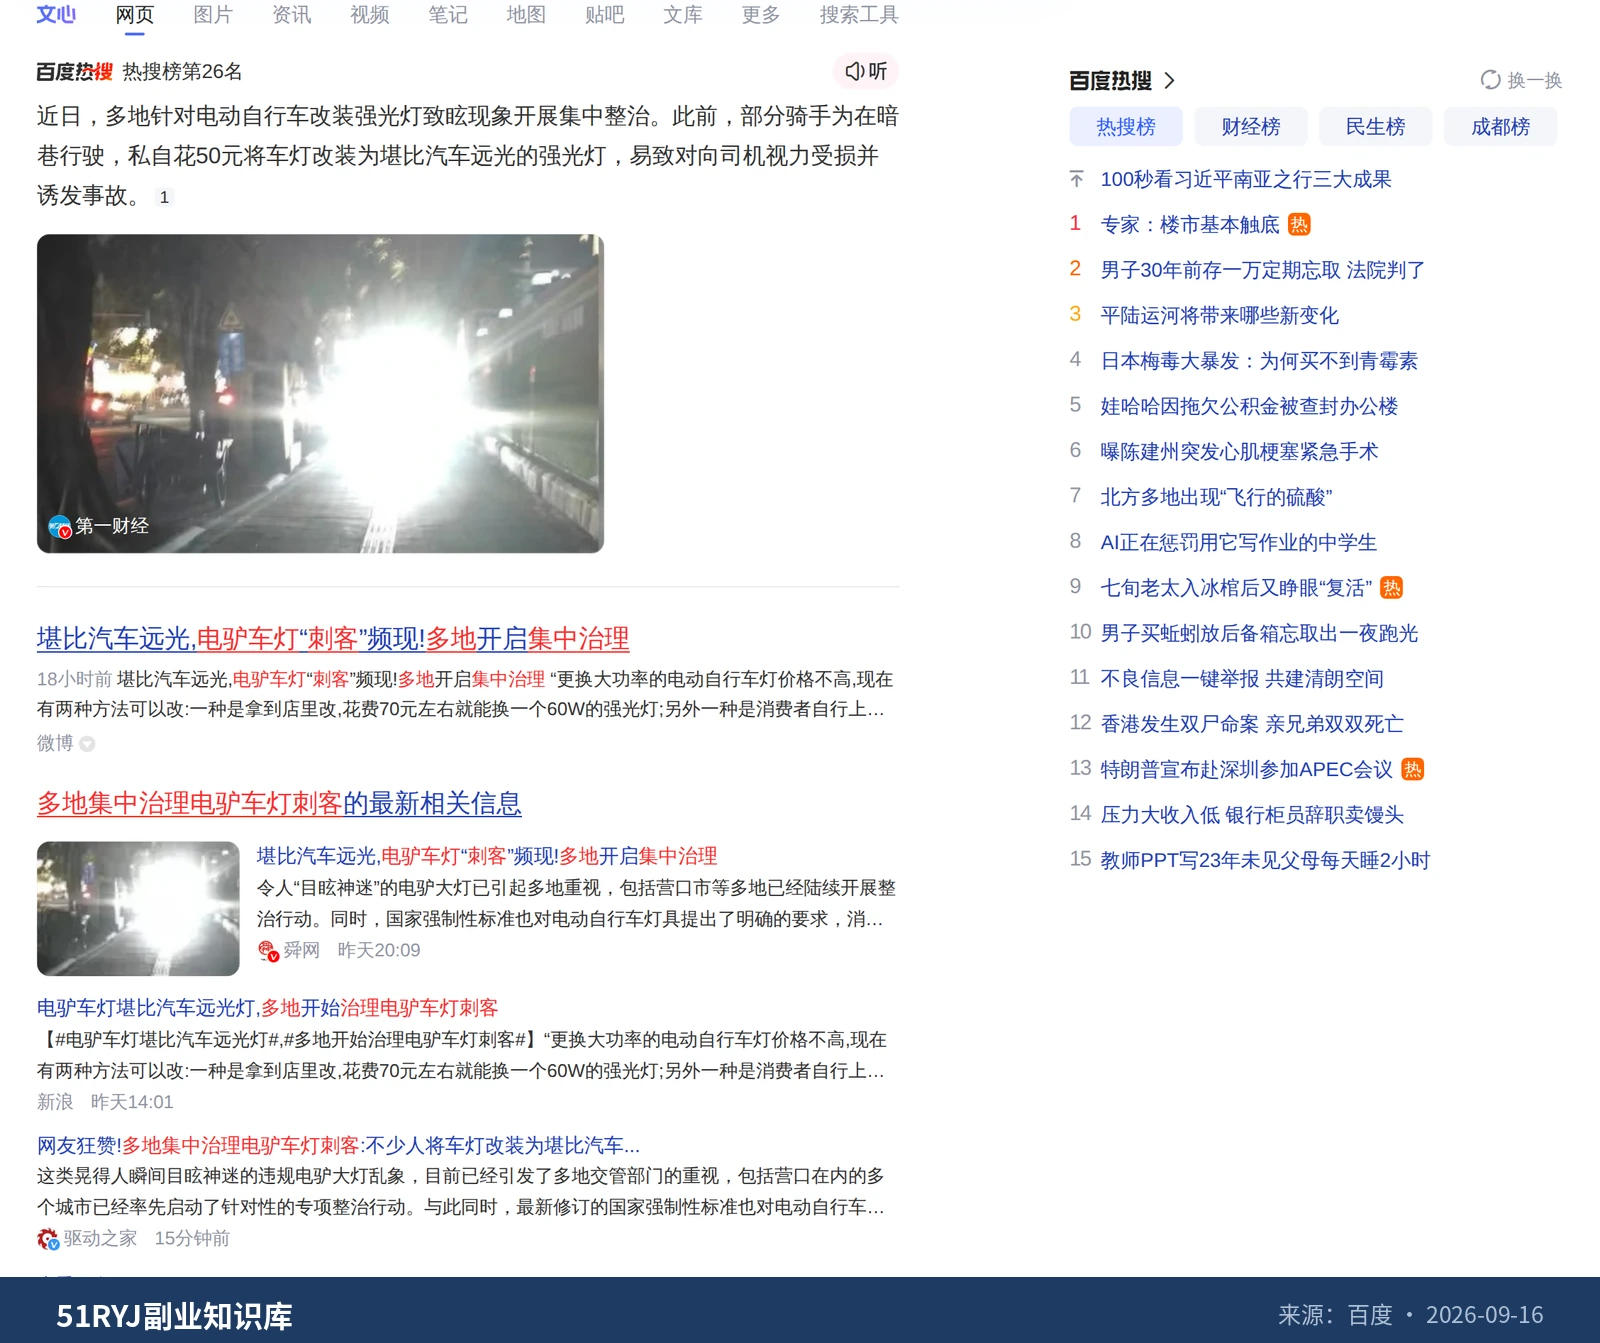The height and width of the screenshot is (1343, 1600).
Task: Click 热搜榜第26名 ranking label
Action: (183, 72)
